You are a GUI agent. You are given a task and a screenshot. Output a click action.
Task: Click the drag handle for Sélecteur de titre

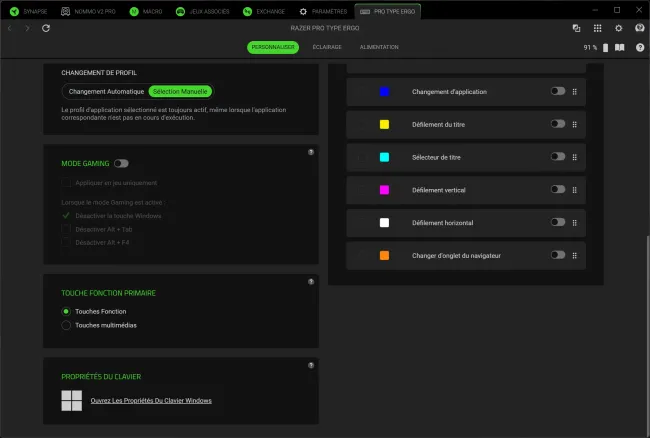(x=575, y=157)
